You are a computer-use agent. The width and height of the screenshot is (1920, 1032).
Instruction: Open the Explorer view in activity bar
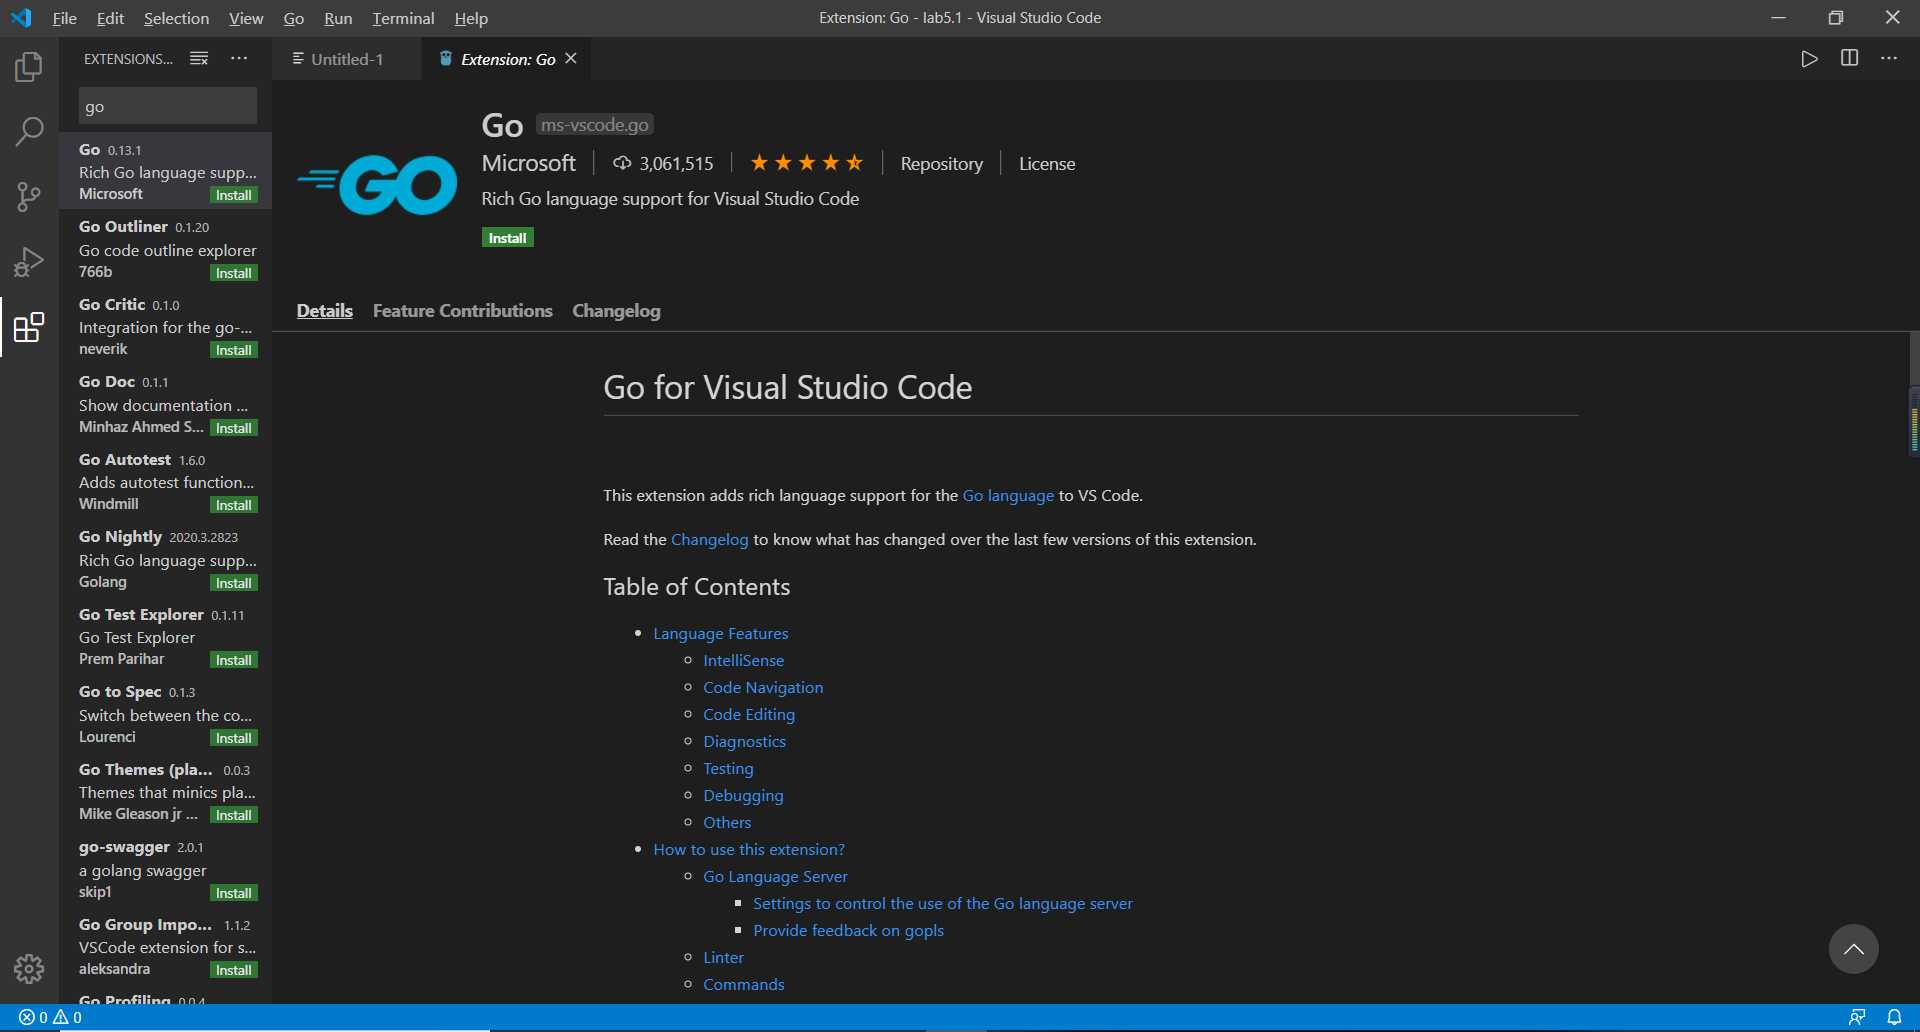click(29, 67)
